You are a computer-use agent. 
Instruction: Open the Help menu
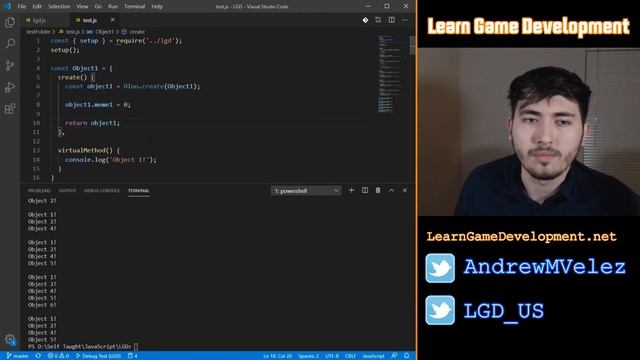tap(157, 7)
